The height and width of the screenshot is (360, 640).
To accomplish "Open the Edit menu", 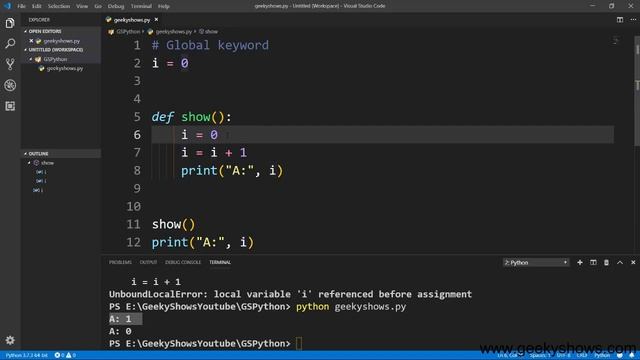I will point(37,6).
